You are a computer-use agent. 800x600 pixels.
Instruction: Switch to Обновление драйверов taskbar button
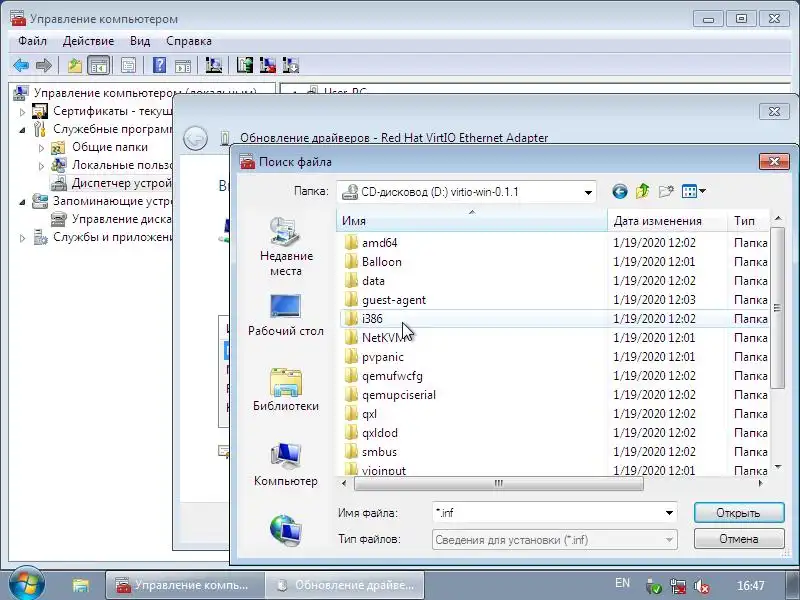345,585
